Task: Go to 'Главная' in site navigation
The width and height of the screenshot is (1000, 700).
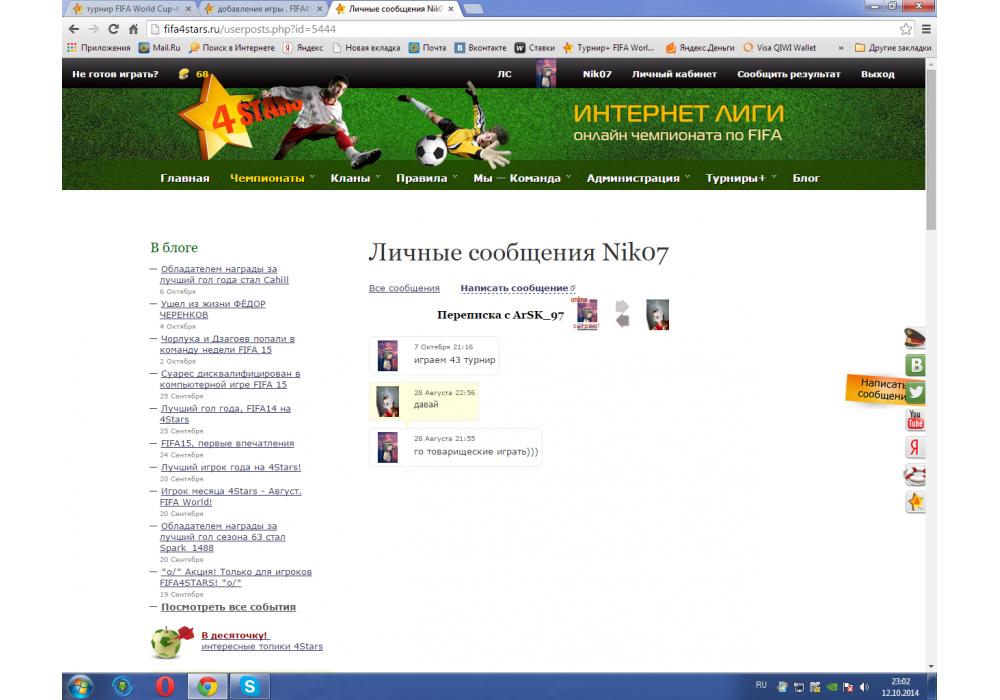Action: coord(185,178)
